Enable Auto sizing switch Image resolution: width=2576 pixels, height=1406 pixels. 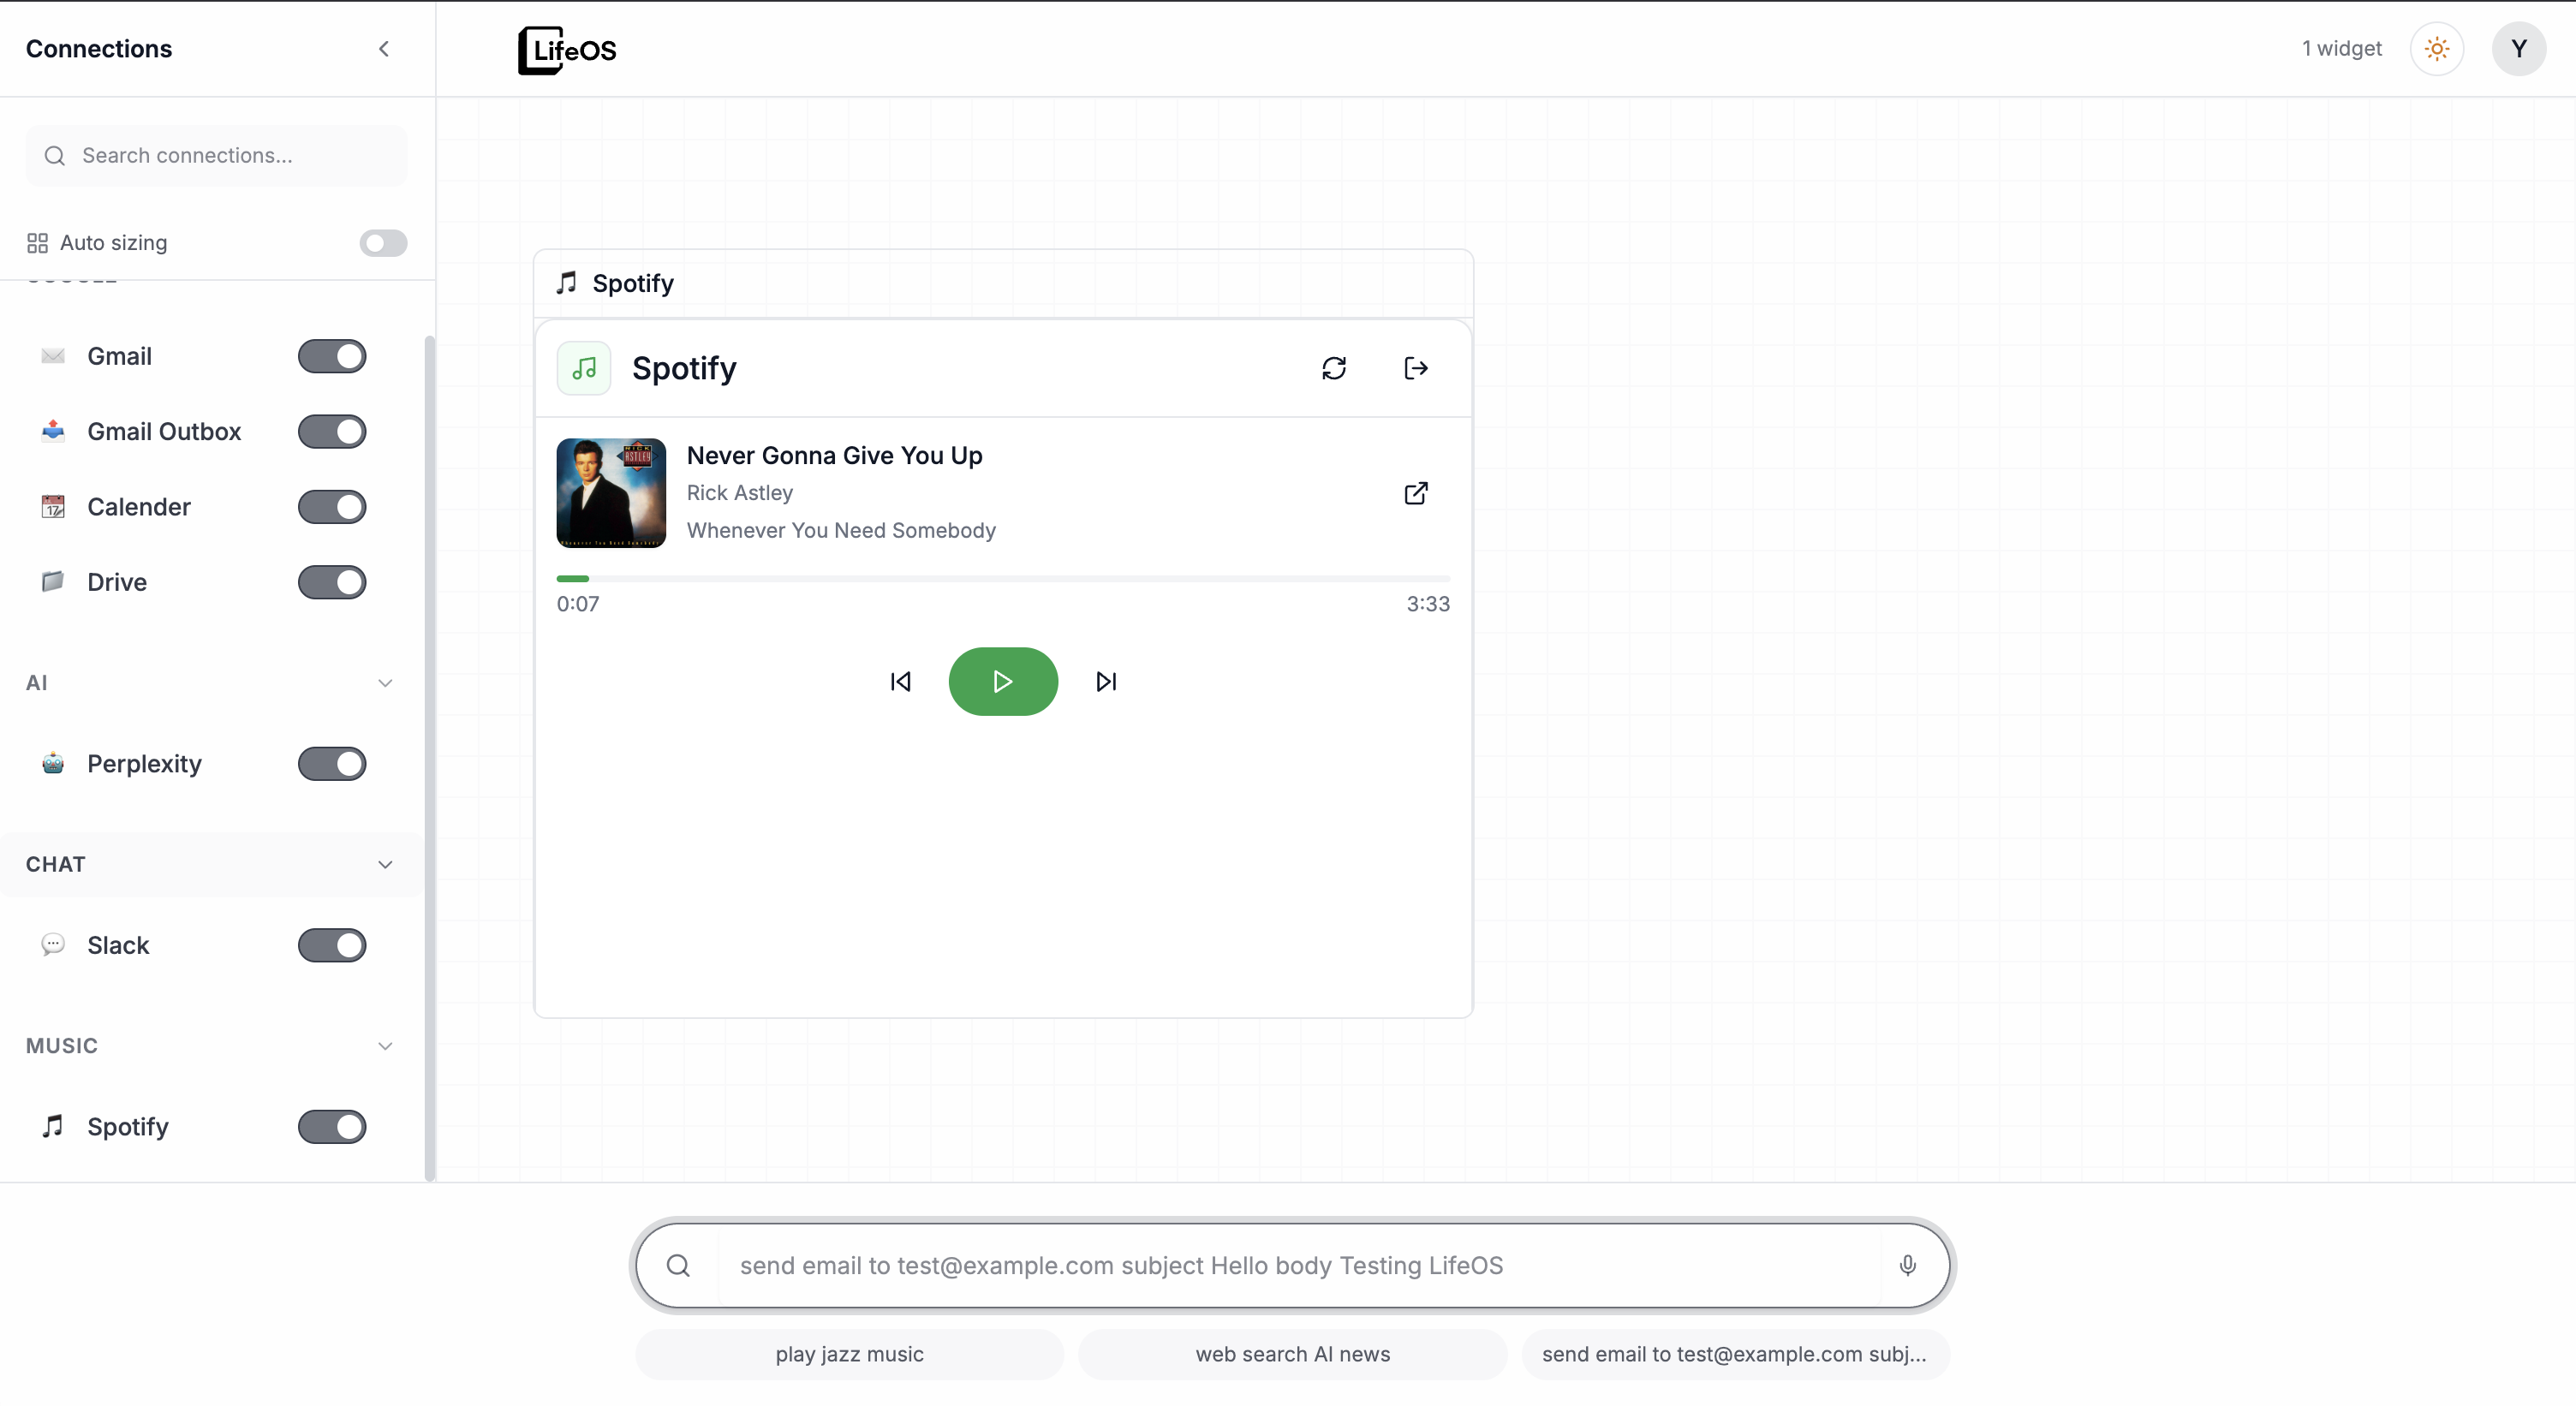click(x=383, y=243)
